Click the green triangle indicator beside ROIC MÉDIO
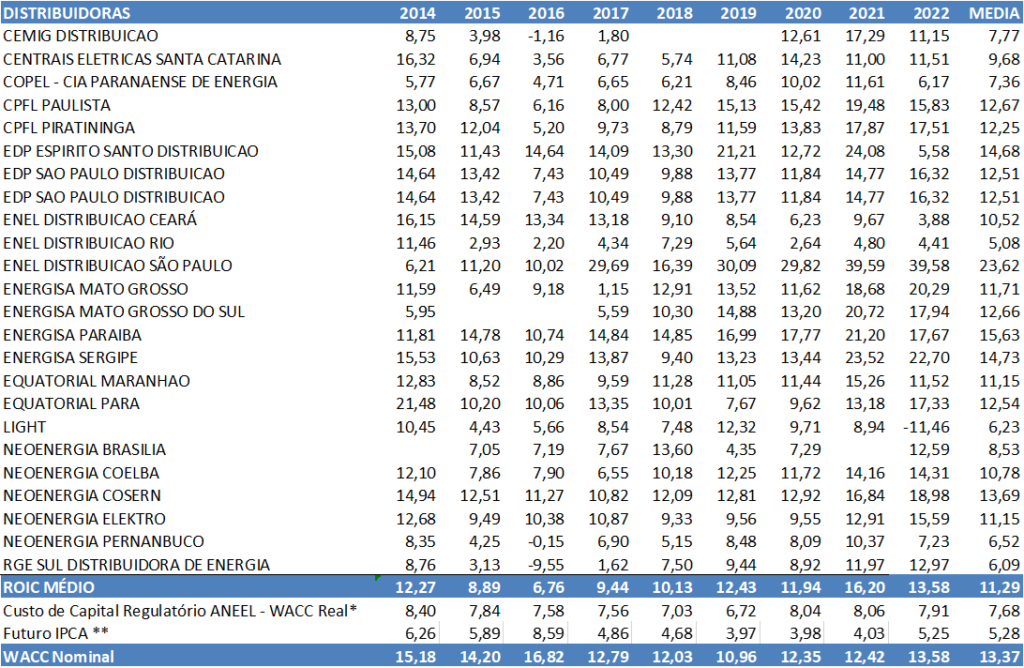 pyautogui.click(x=379, y=579)
